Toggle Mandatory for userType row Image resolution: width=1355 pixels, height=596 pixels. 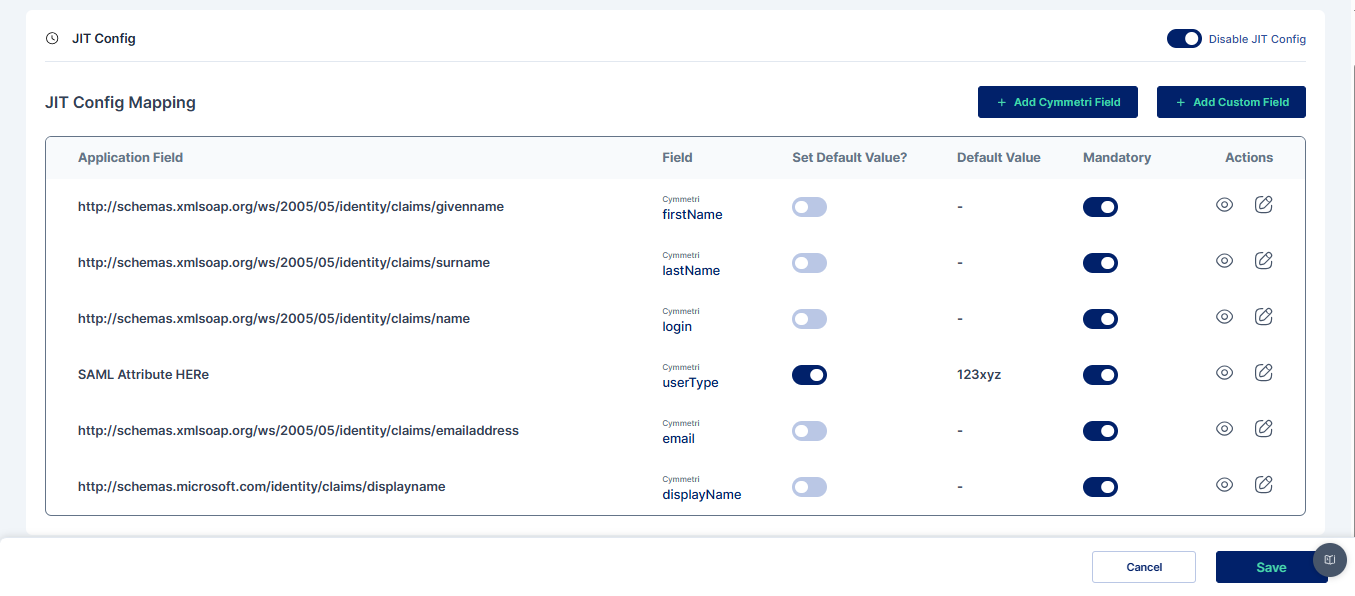[x=1100, y=375]
